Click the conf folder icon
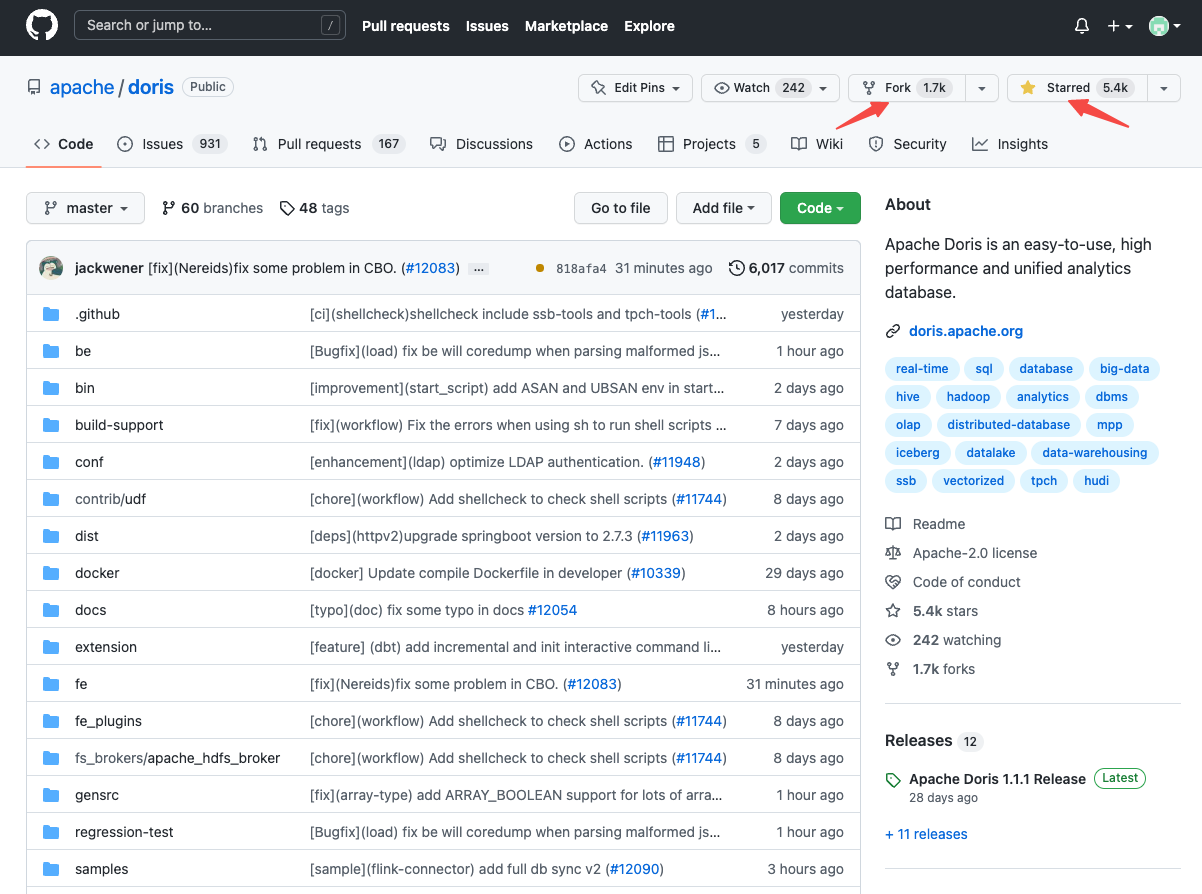This screenshot has width=1202, height=894. (52, 462)
